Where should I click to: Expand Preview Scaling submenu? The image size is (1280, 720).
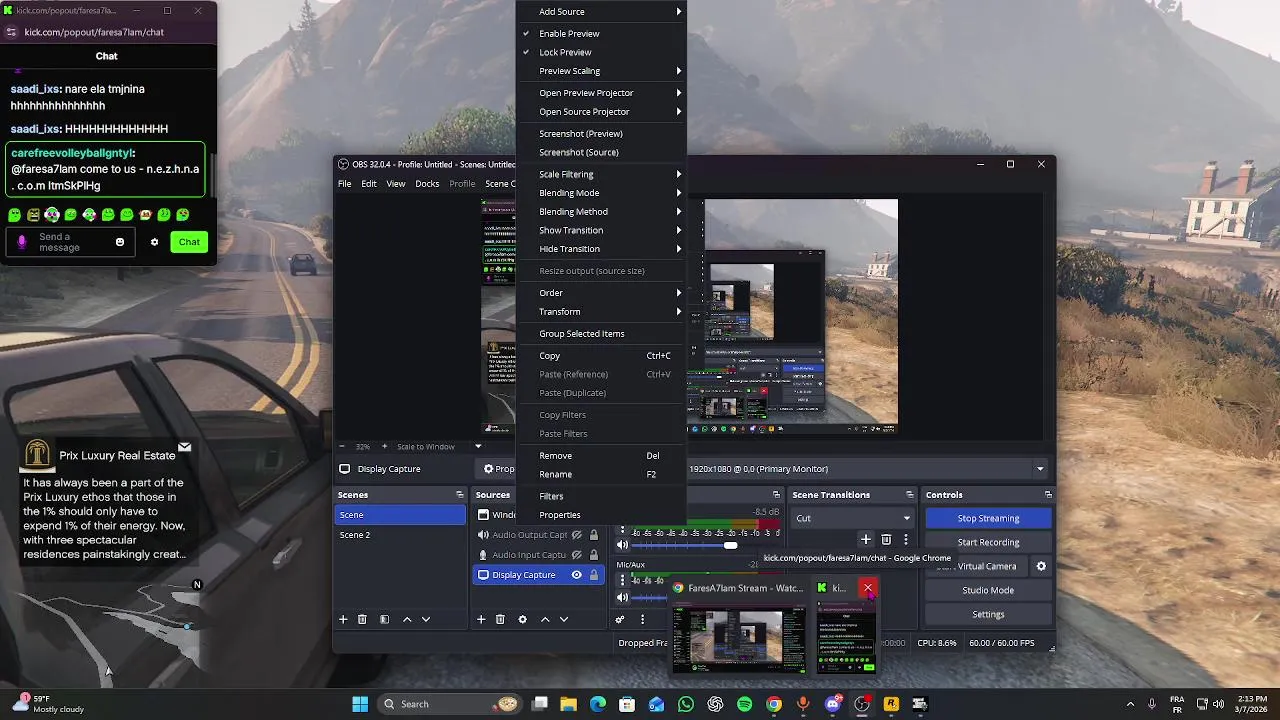[601, 71]
